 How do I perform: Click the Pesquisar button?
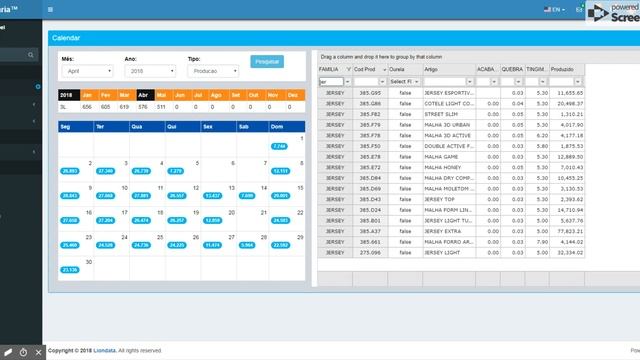267,62
